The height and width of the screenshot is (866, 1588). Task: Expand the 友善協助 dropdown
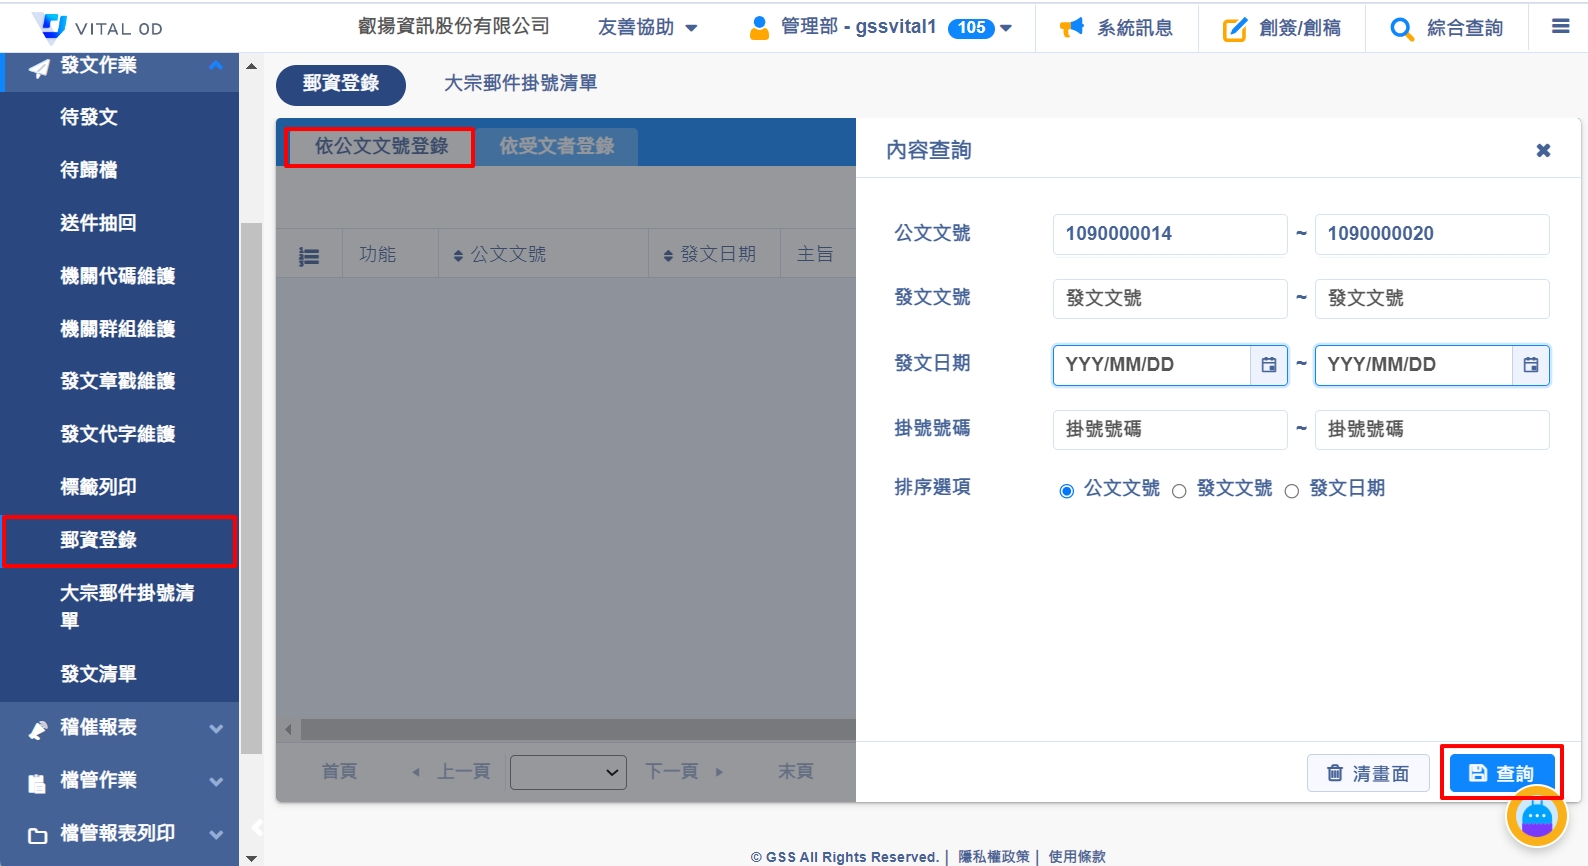click(647, 28)
